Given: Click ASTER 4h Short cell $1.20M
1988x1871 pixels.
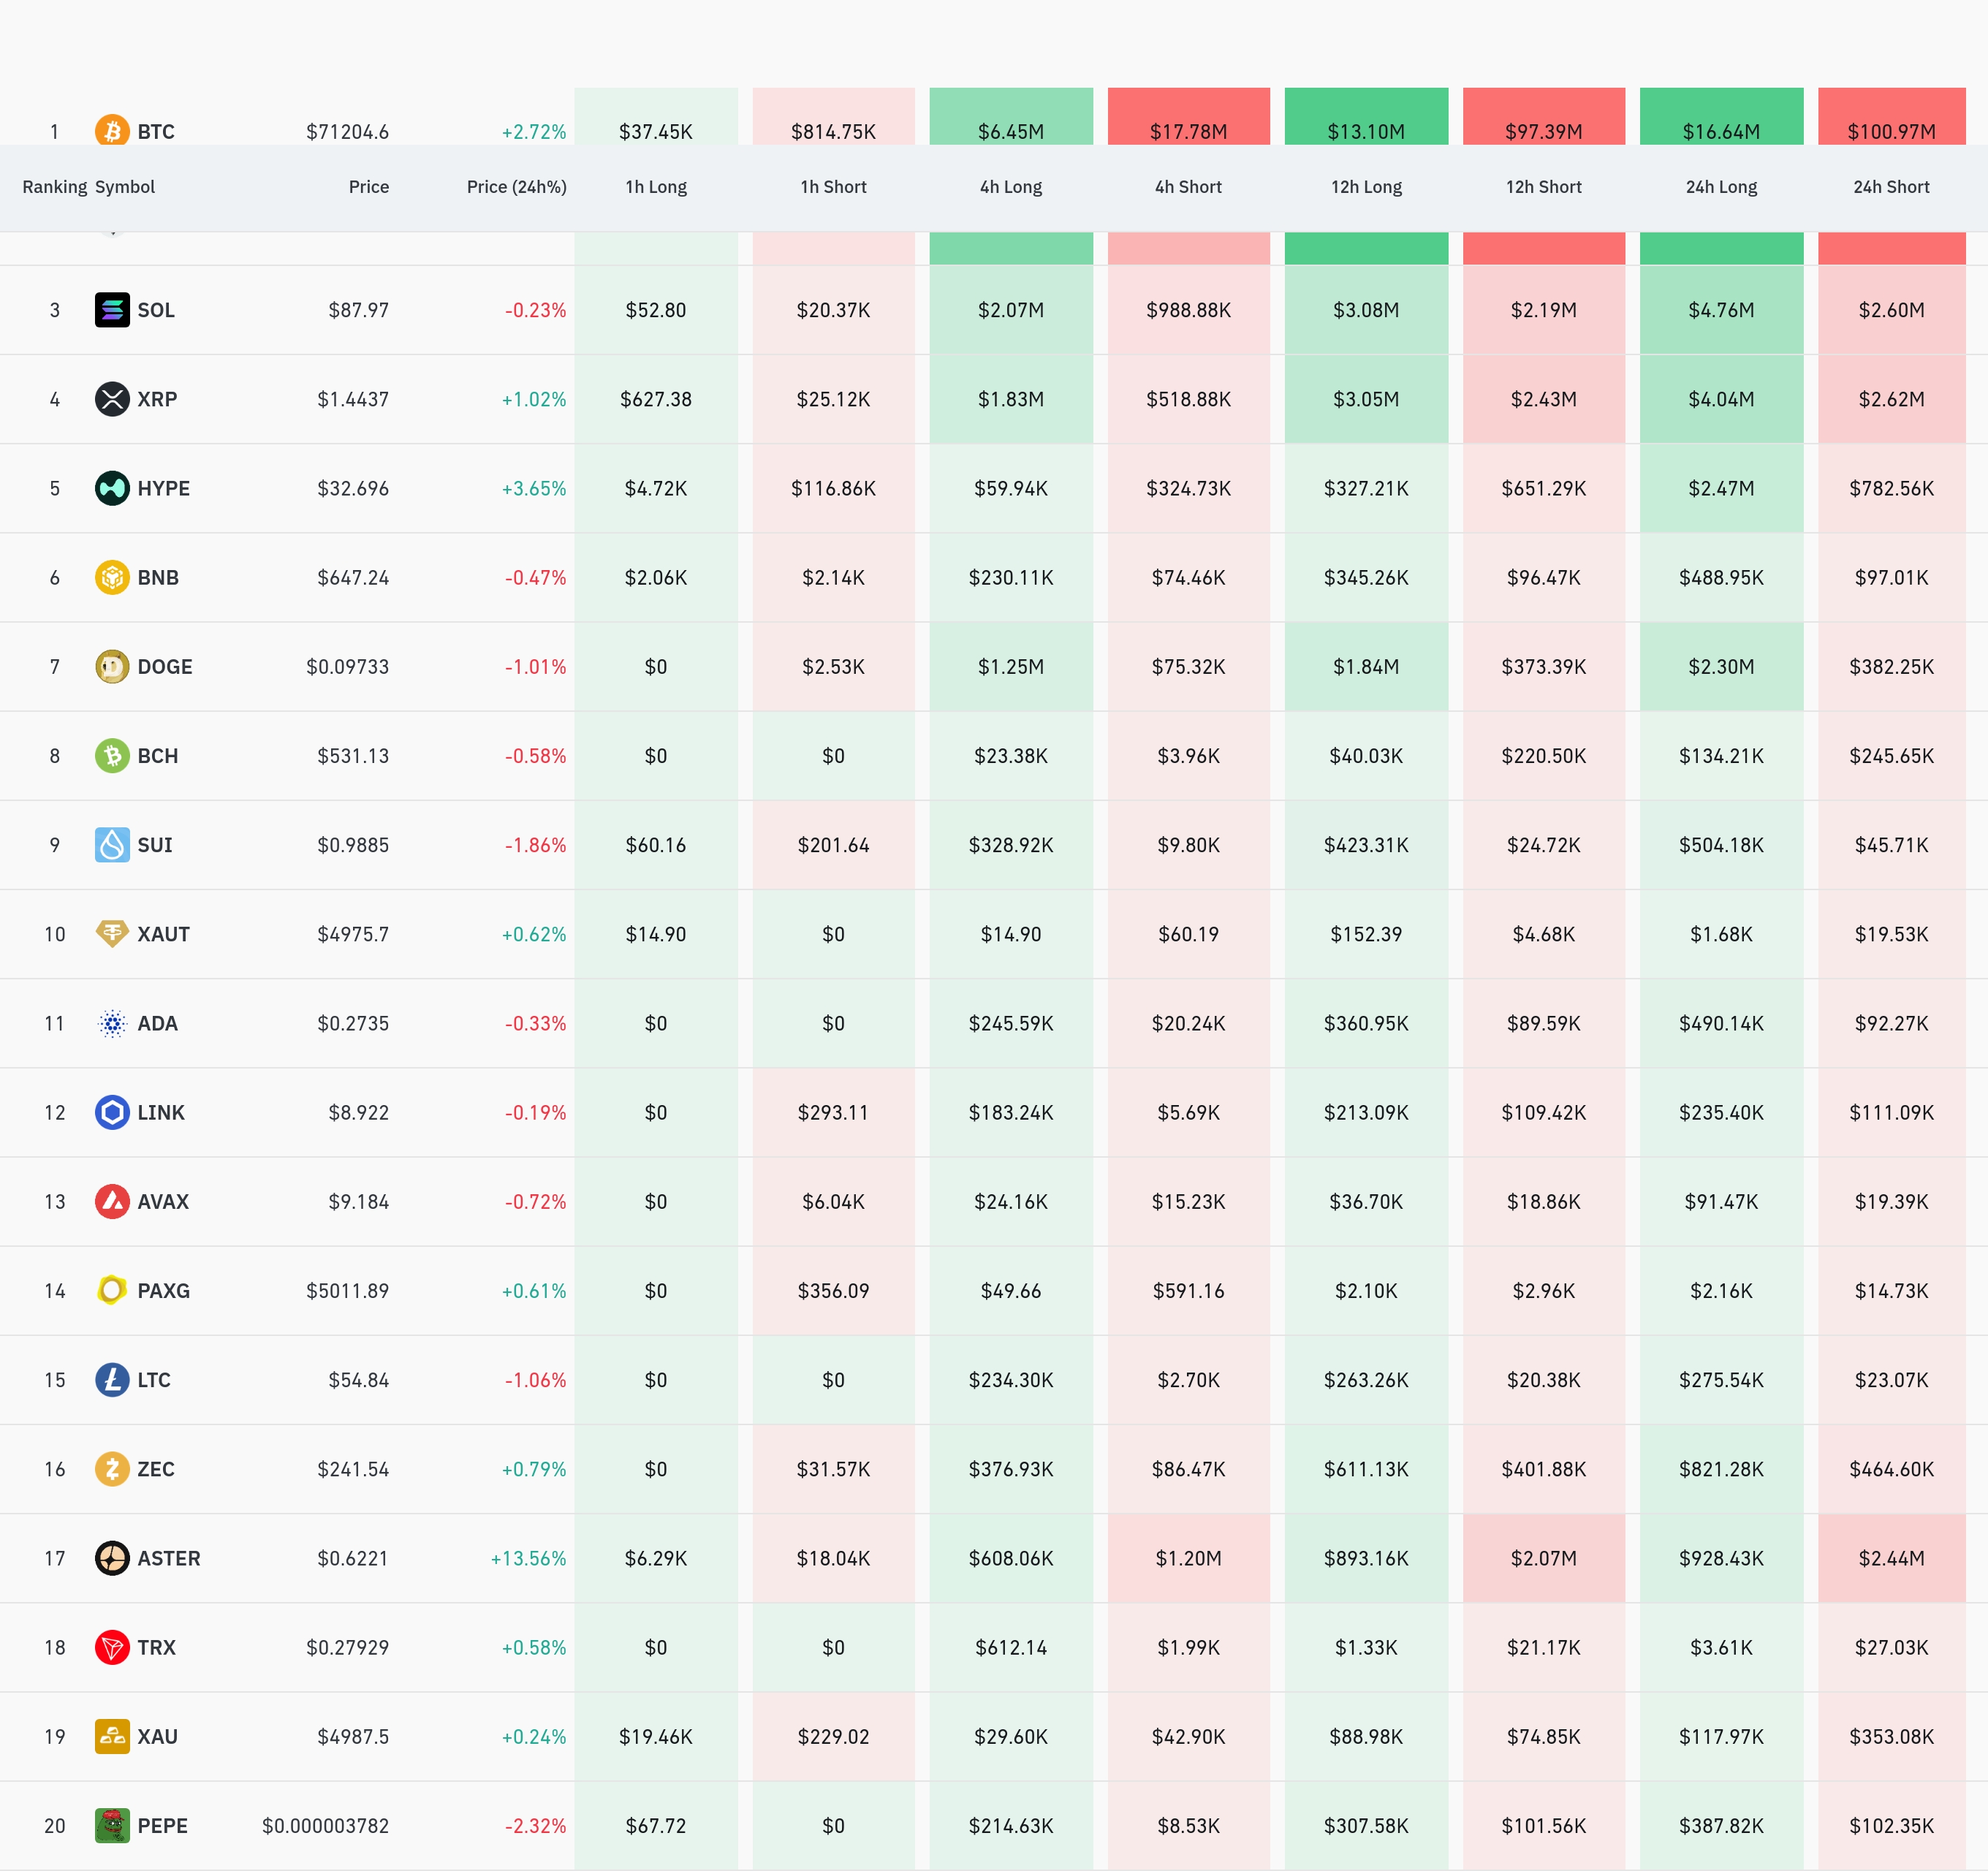Looking at the screenshot, I should click(1188, 1558).
